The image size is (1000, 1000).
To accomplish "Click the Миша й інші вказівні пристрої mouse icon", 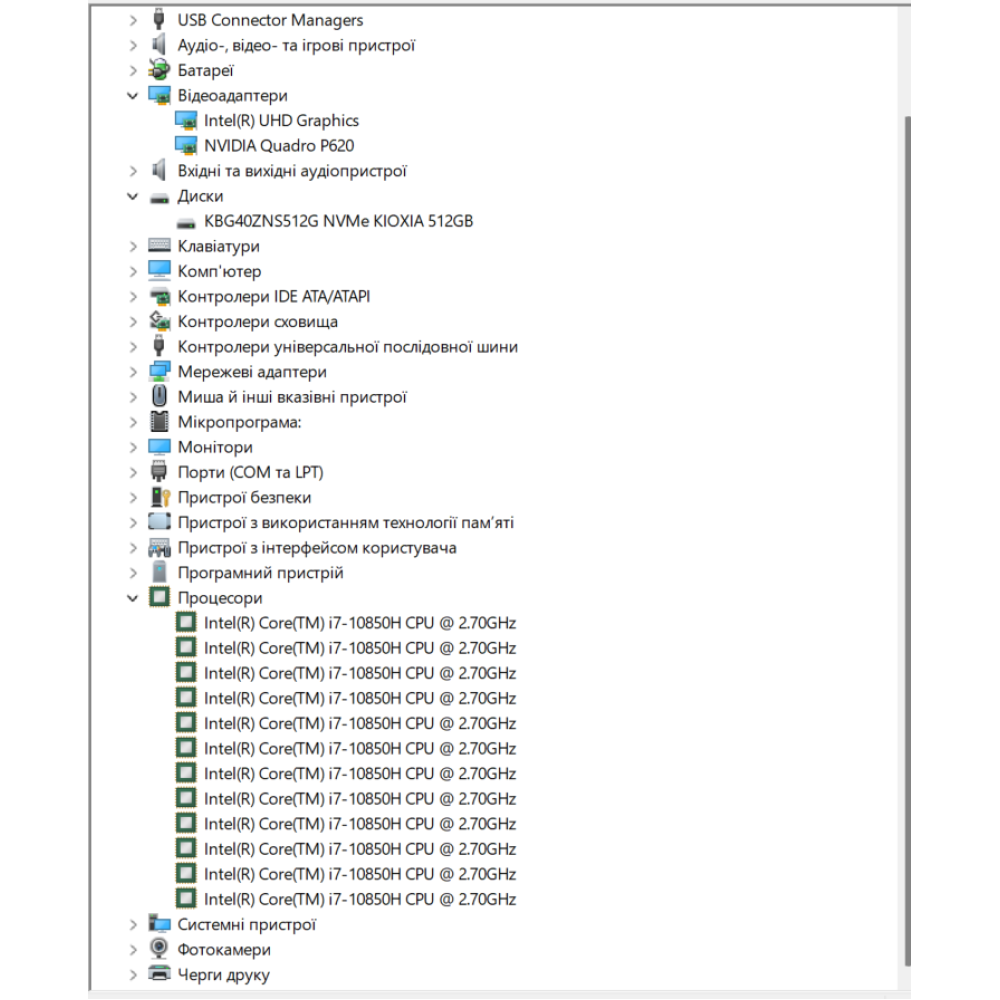I will click(159, 397).
